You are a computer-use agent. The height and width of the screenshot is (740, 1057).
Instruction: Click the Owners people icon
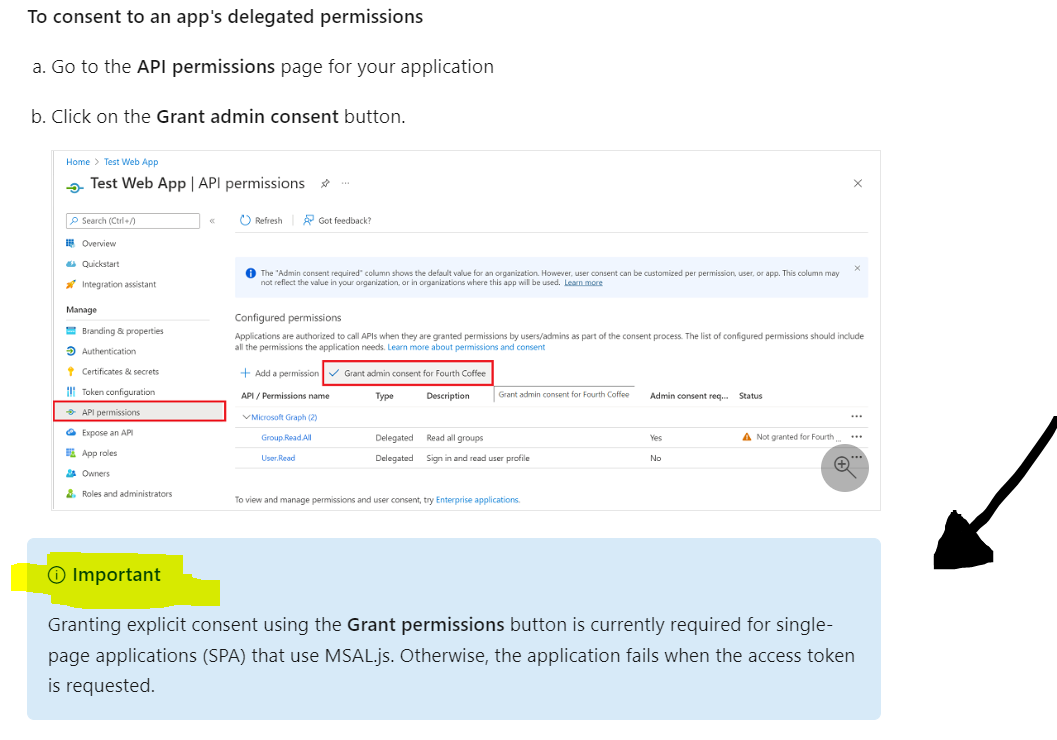pyautogui.click(x=71, y=473)
